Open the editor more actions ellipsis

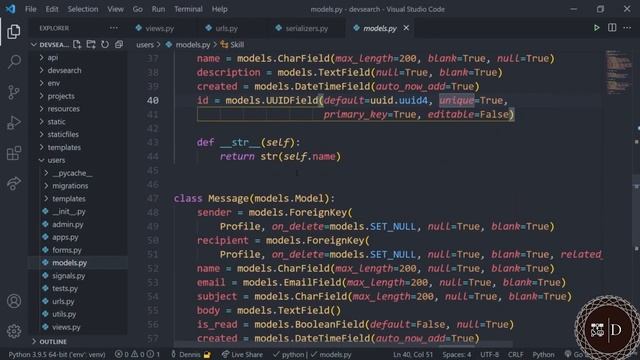click(627, 28)
